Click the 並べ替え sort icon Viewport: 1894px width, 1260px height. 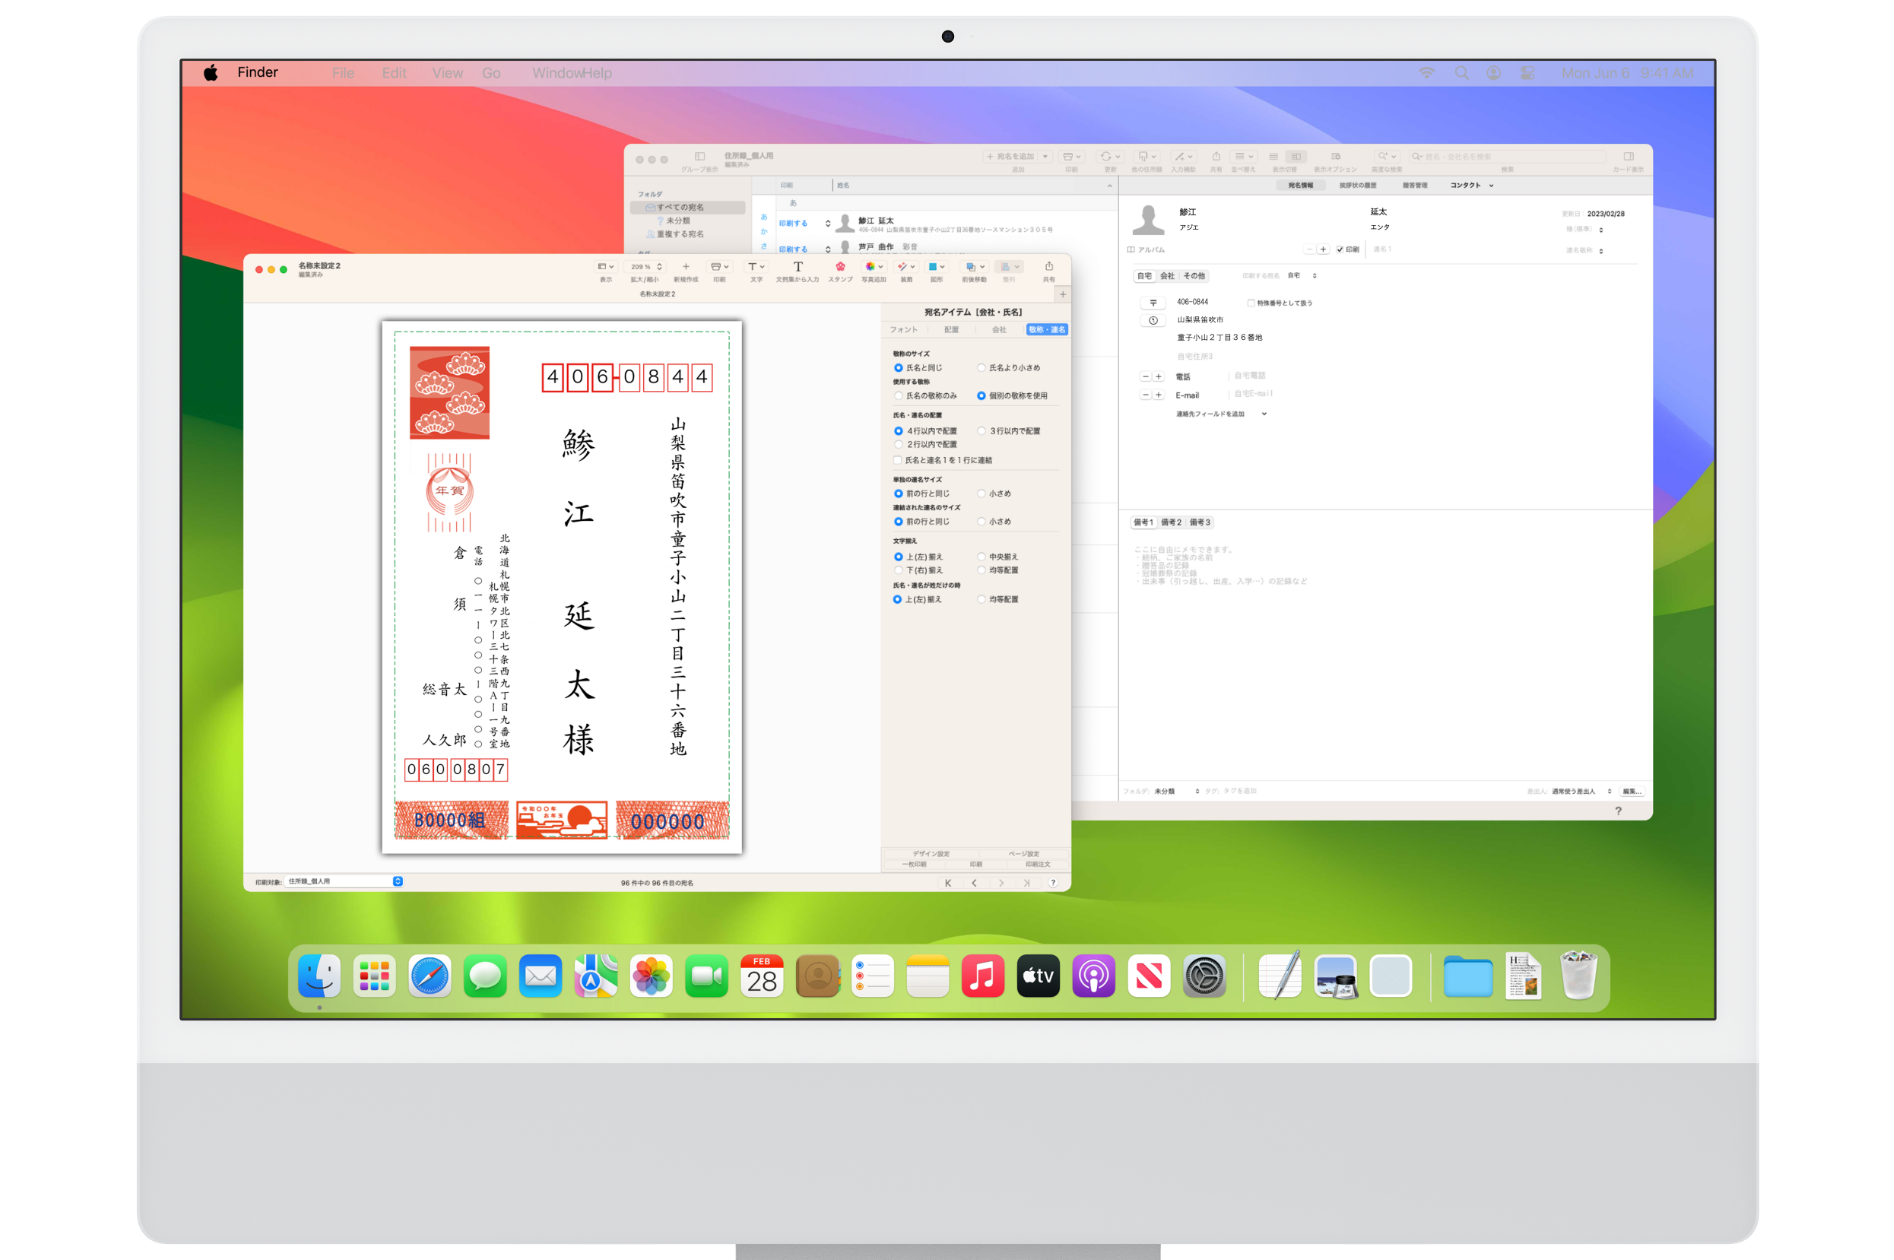1243,157
